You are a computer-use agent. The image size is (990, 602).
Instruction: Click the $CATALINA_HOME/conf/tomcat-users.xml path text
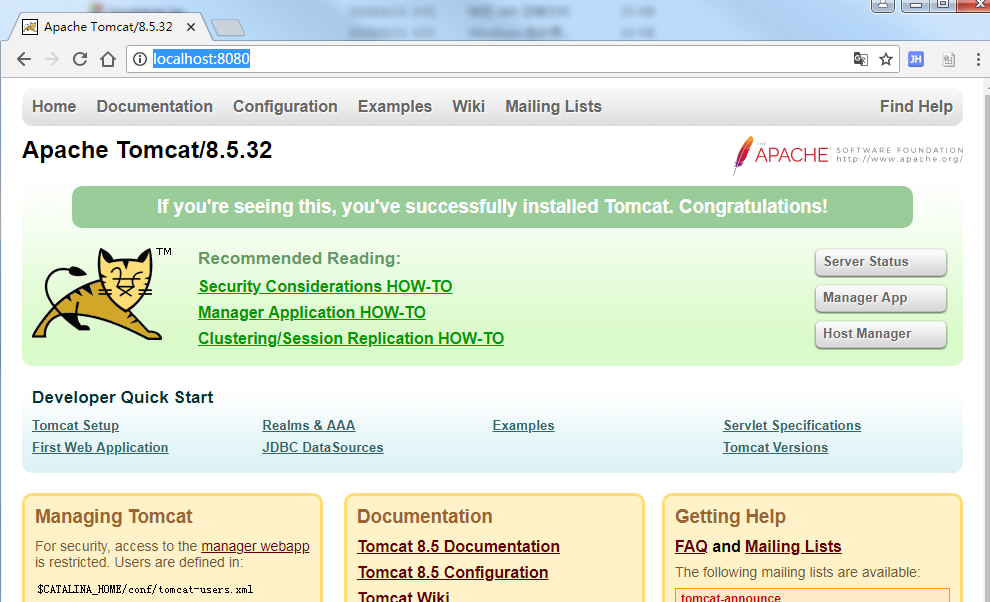click(x=145, y=589)
